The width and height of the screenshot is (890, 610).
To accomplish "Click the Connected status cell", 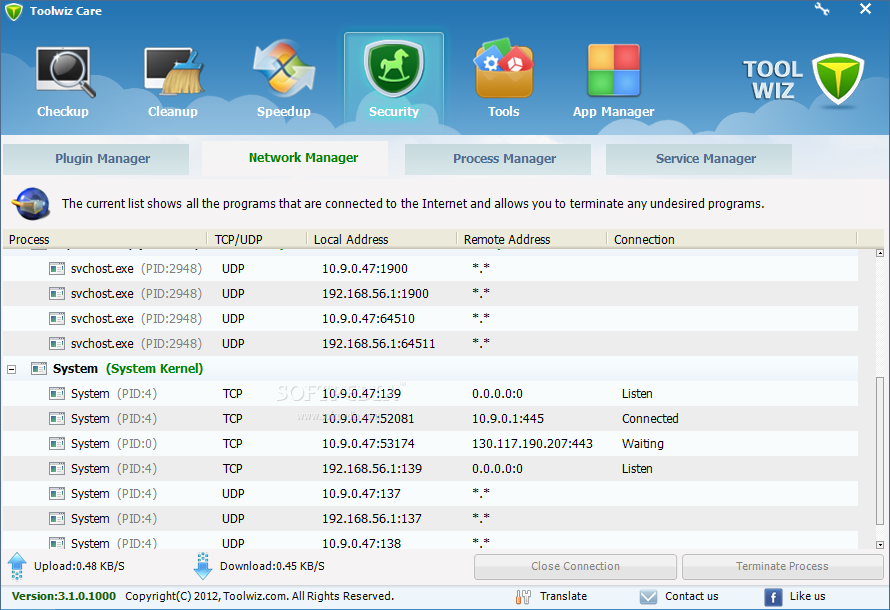I will click(x=650, y=419).
